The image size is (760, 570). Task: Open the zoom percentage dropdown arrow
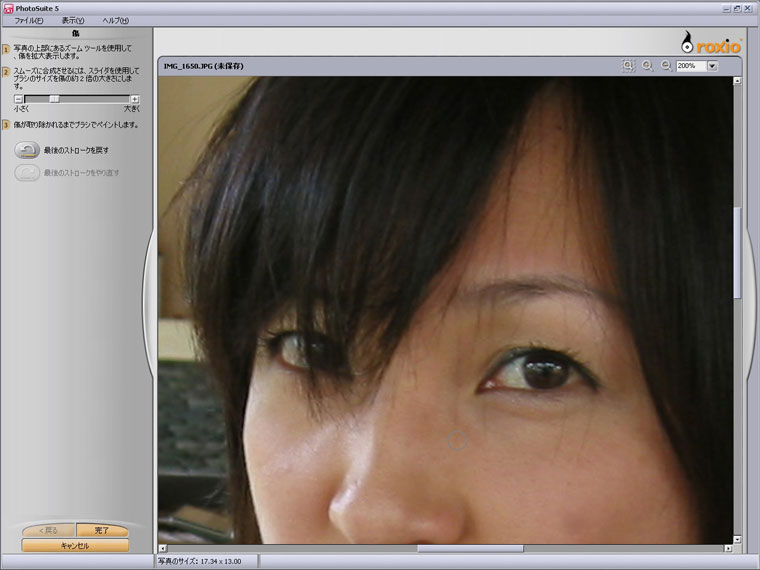click(x=713, y=66)
